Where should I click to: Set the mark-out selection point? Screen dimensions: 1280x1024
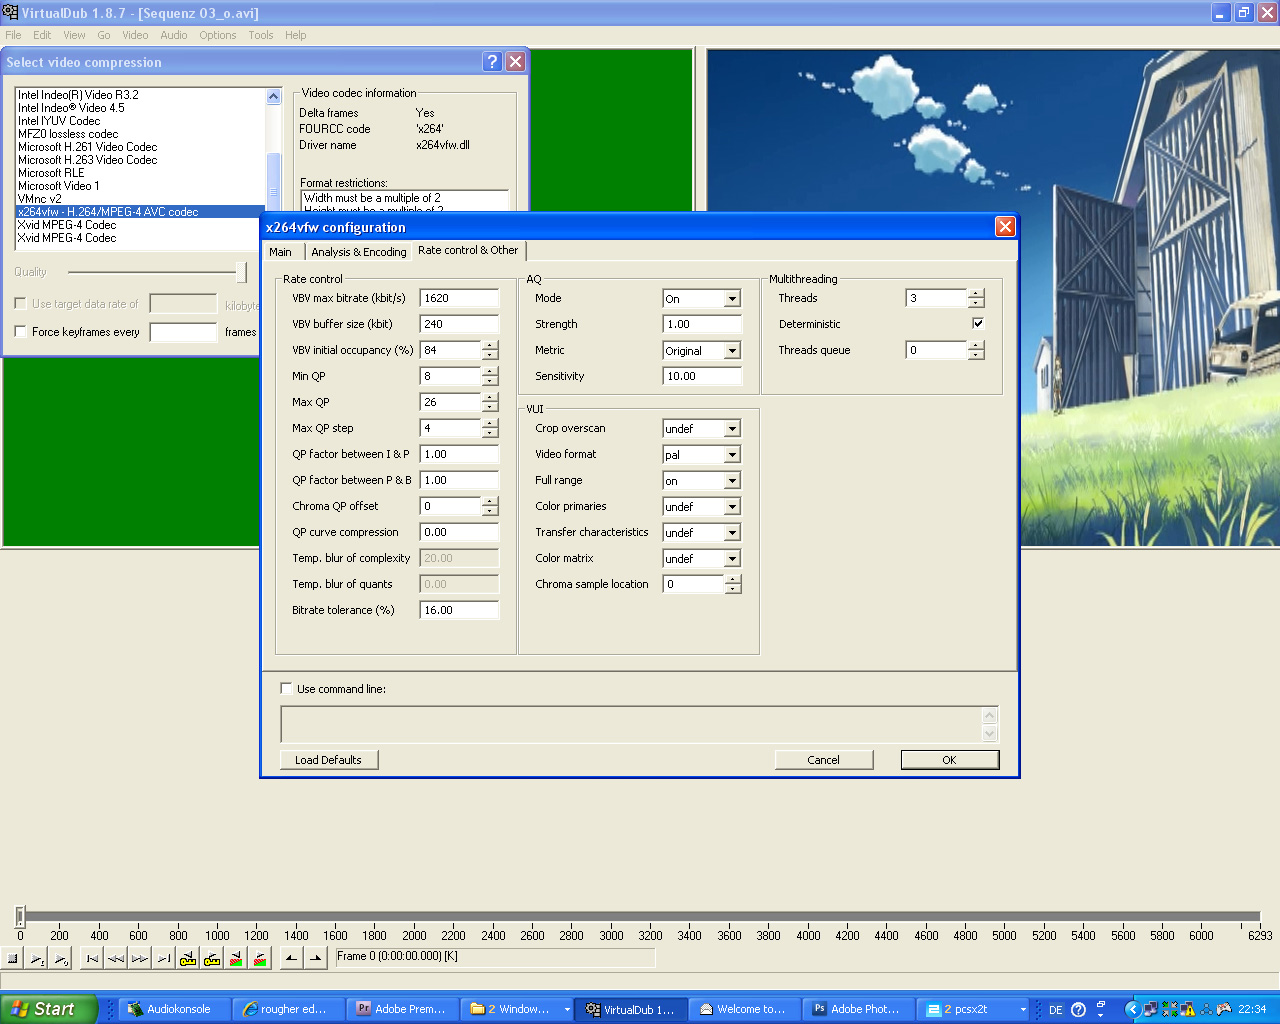[315, 958]
